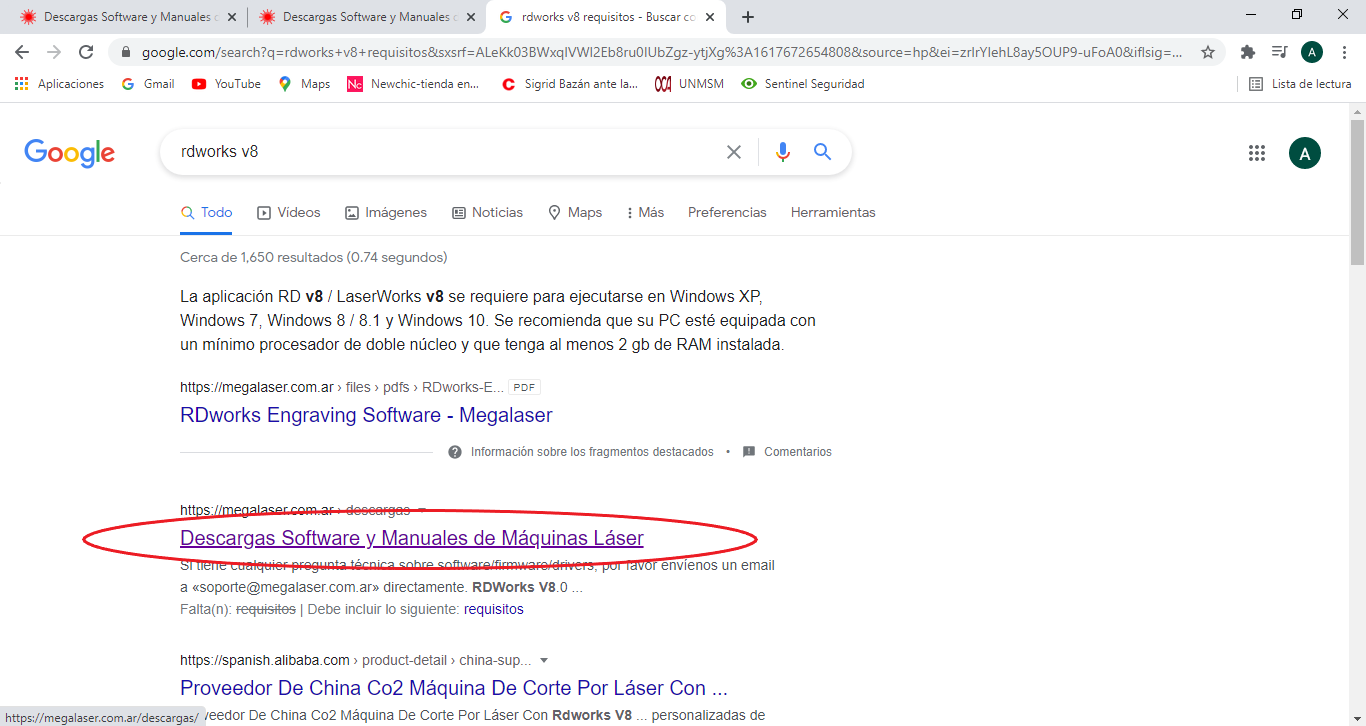The height and width of the screenshot is (726, 1366).
Task: Open the Chrome profile avatar in the toolbar
Action: [1312, 52]
